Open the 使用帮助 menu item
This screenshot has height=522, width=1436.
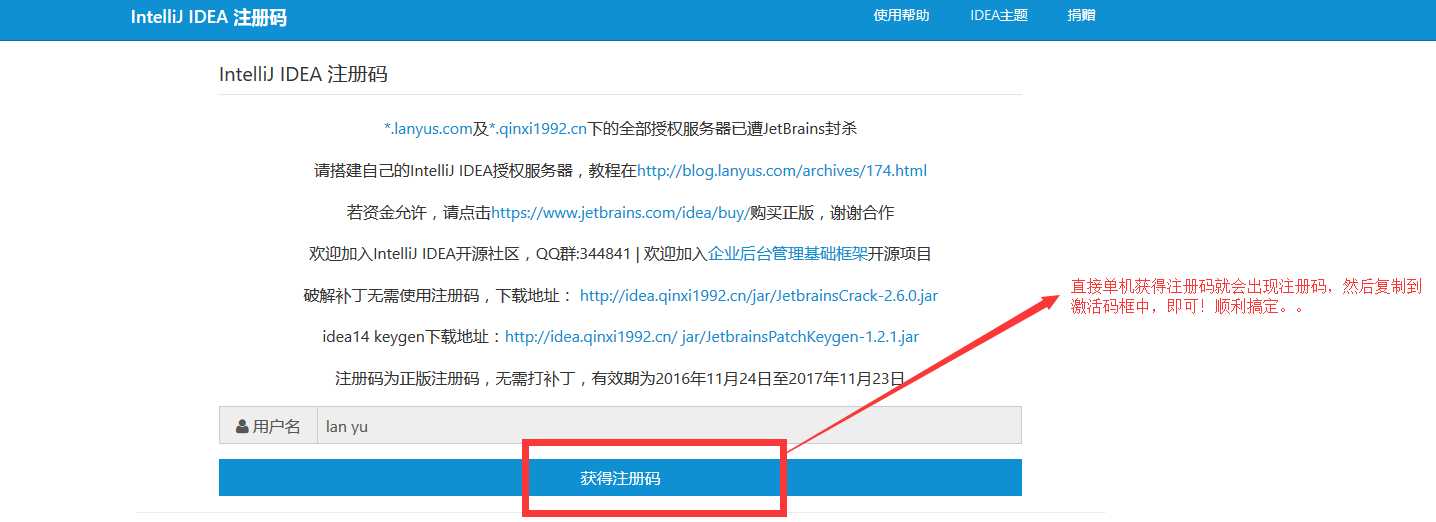pyautogui.click(x=901, y=15)
